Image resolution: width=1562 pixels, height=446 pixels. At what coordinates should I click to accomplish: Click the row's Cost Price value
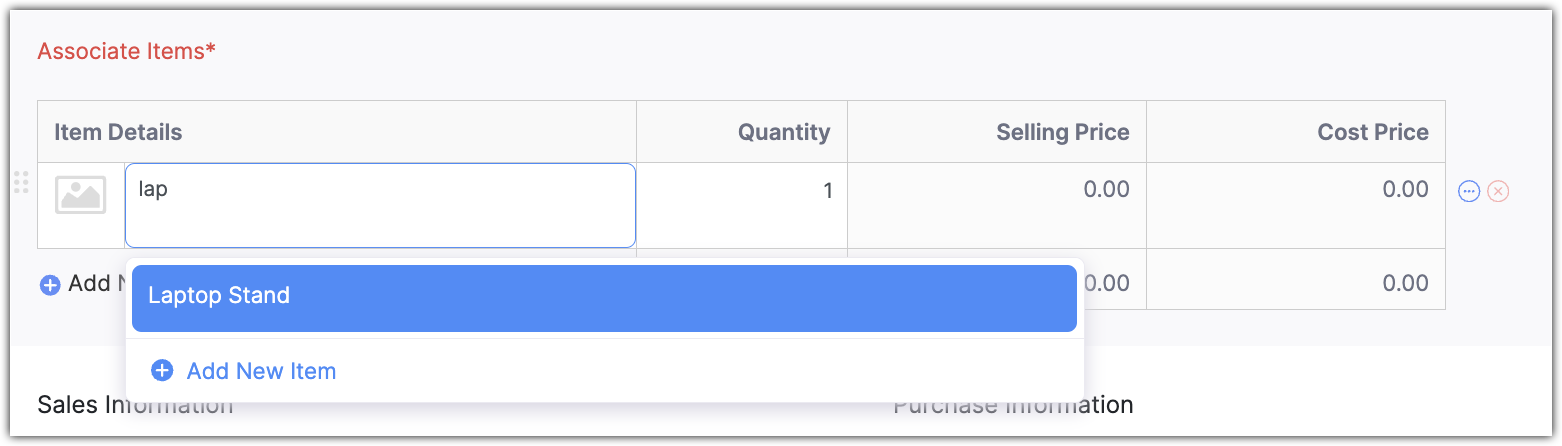(x=1405, y=189)
